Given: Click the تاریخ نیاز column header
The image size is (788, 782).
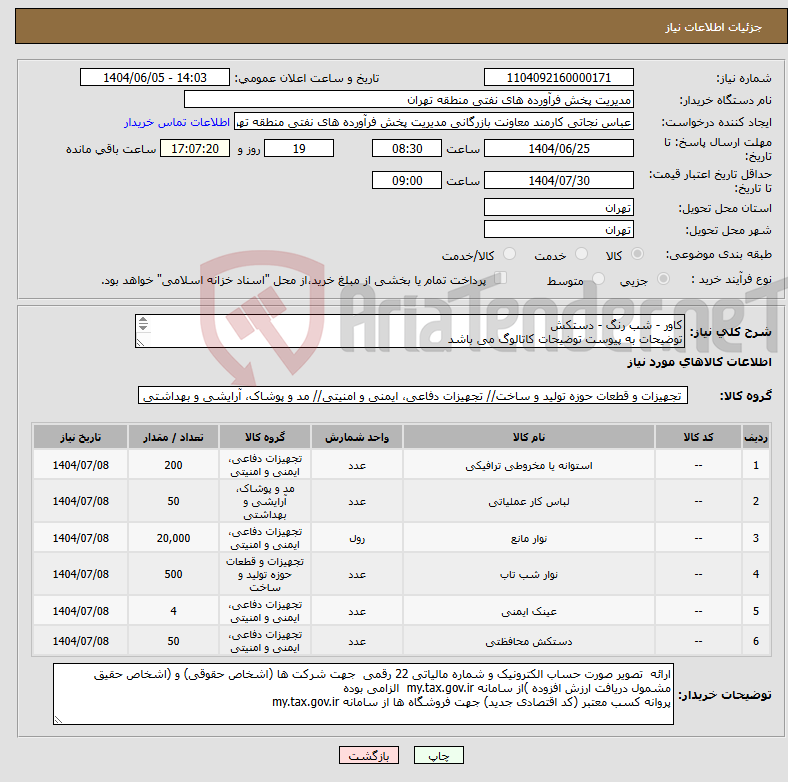Looking at the screenshot, I should [80, 437].
